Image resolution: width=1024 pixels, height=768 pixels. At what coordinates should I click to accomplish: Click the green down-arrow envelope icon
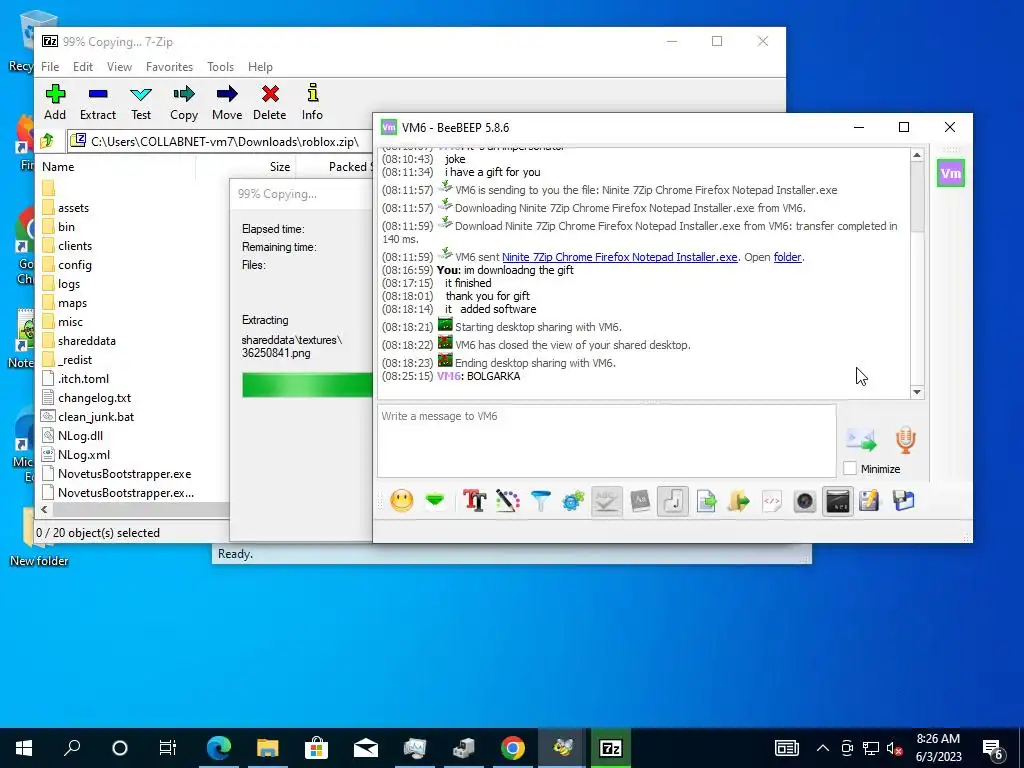pyautogui.click(x=435, y=501)
